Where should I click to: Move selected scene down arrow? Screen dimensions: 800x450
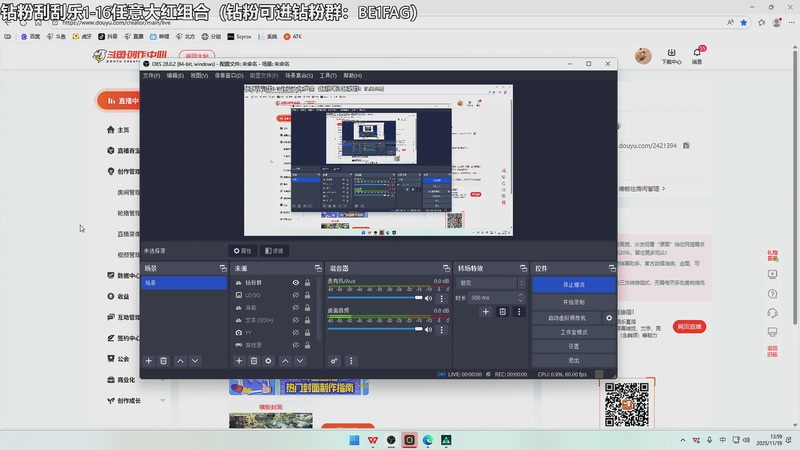click(195, 361)
